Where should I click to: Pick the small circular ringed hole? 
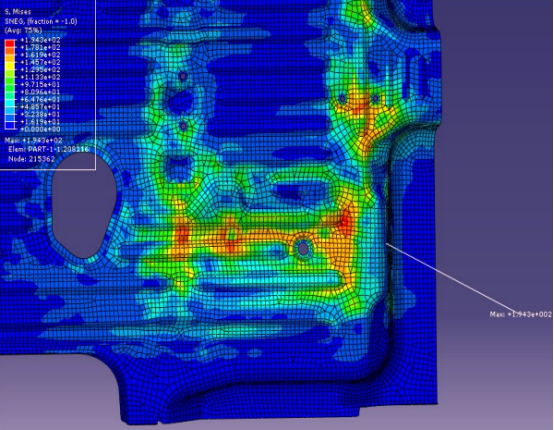[303, 248]
